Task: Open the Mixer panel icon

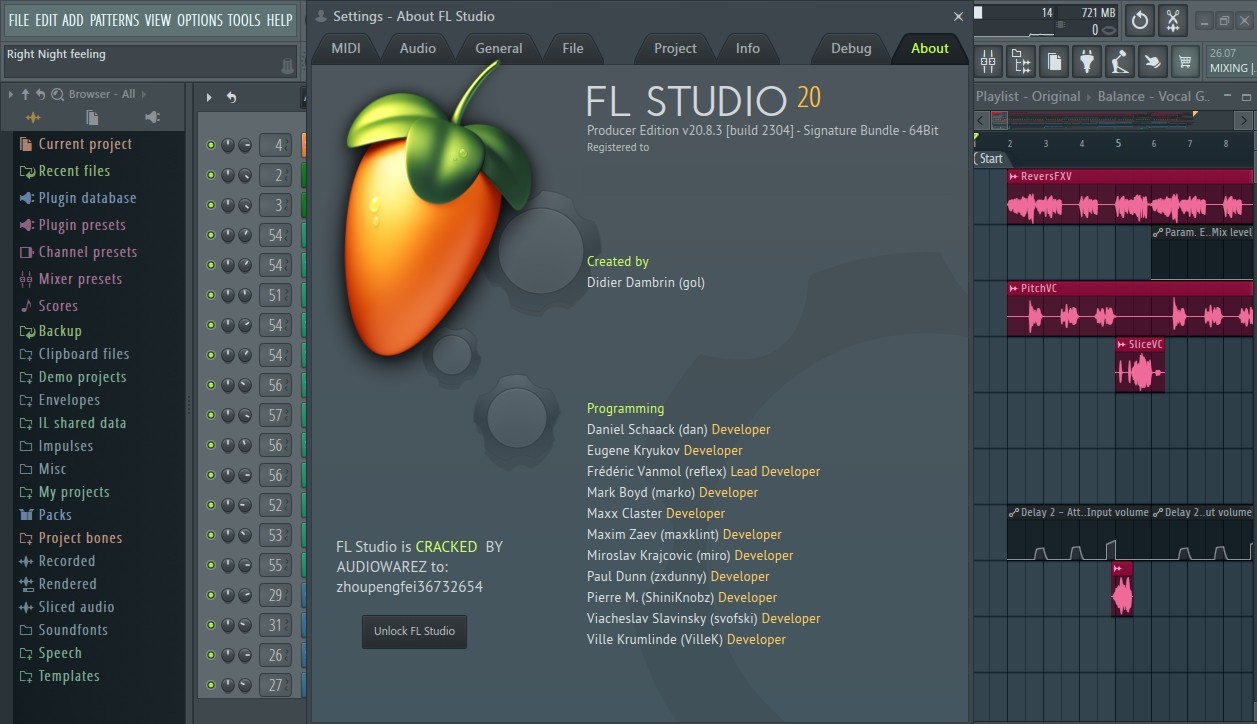Action: point(987,61)
